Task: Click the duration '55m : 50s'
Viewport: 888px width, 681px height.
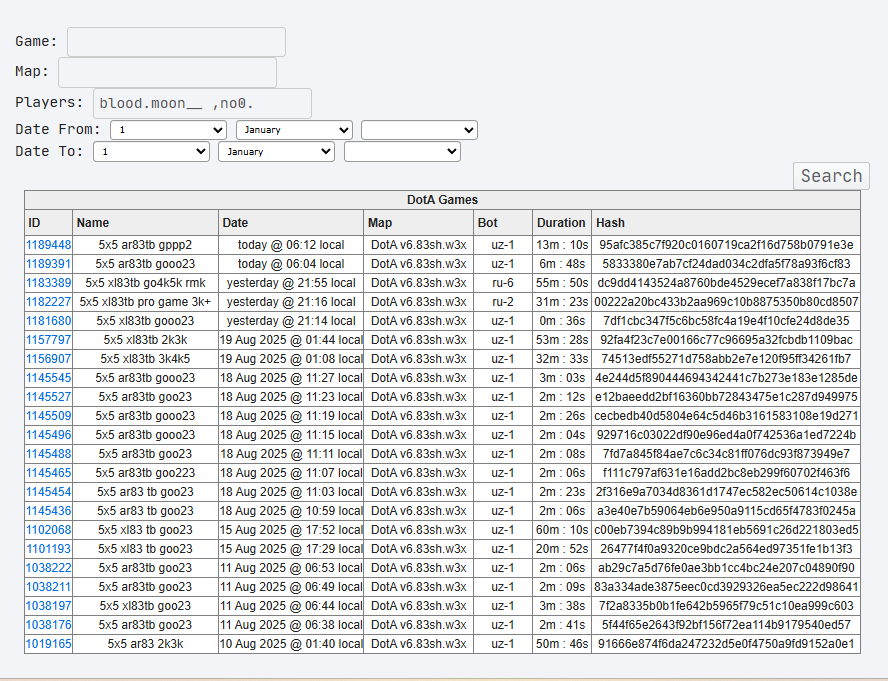Action: [x=562, y=283]
